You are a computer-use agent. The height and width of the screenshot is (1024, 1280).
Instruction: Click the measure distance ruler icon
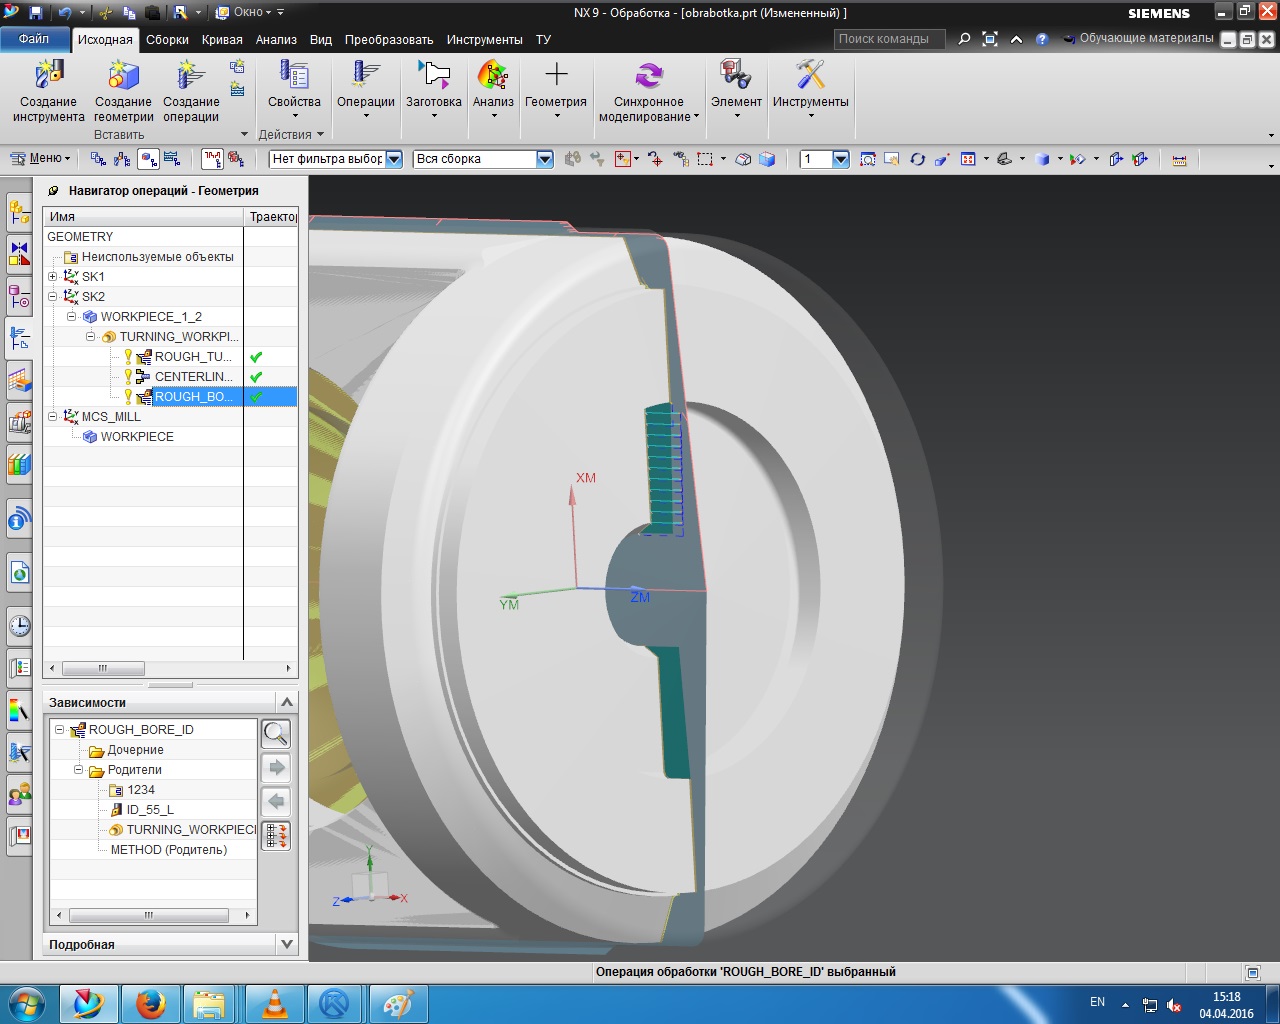point(1180,159)
